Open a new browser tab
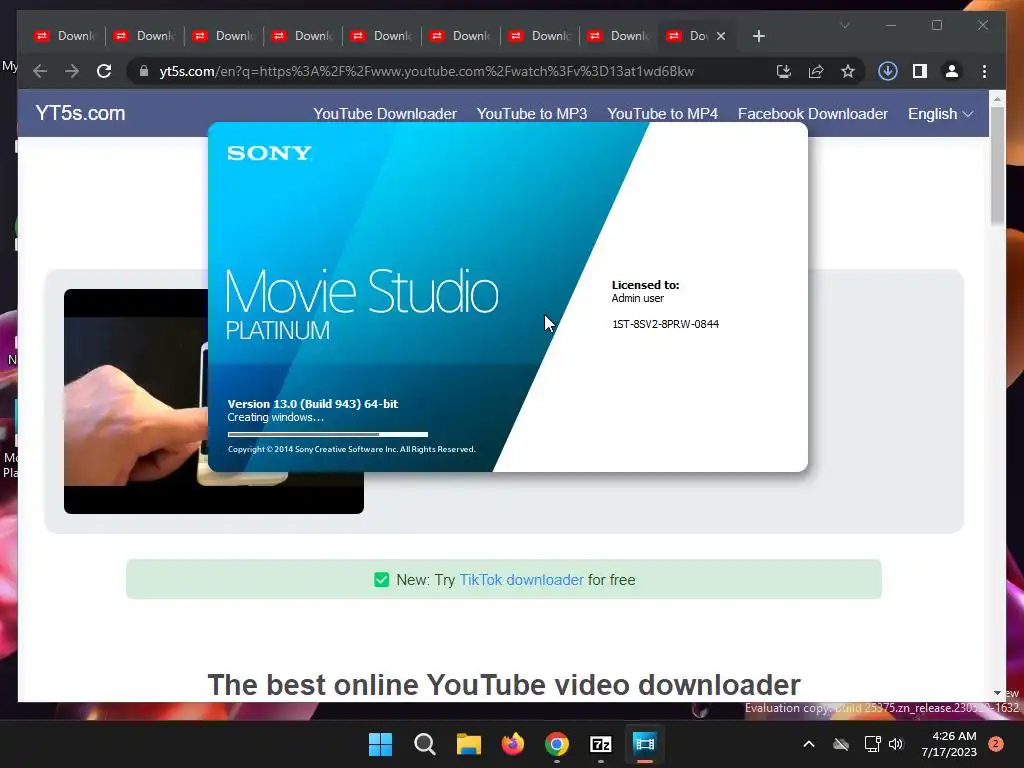 758,37
